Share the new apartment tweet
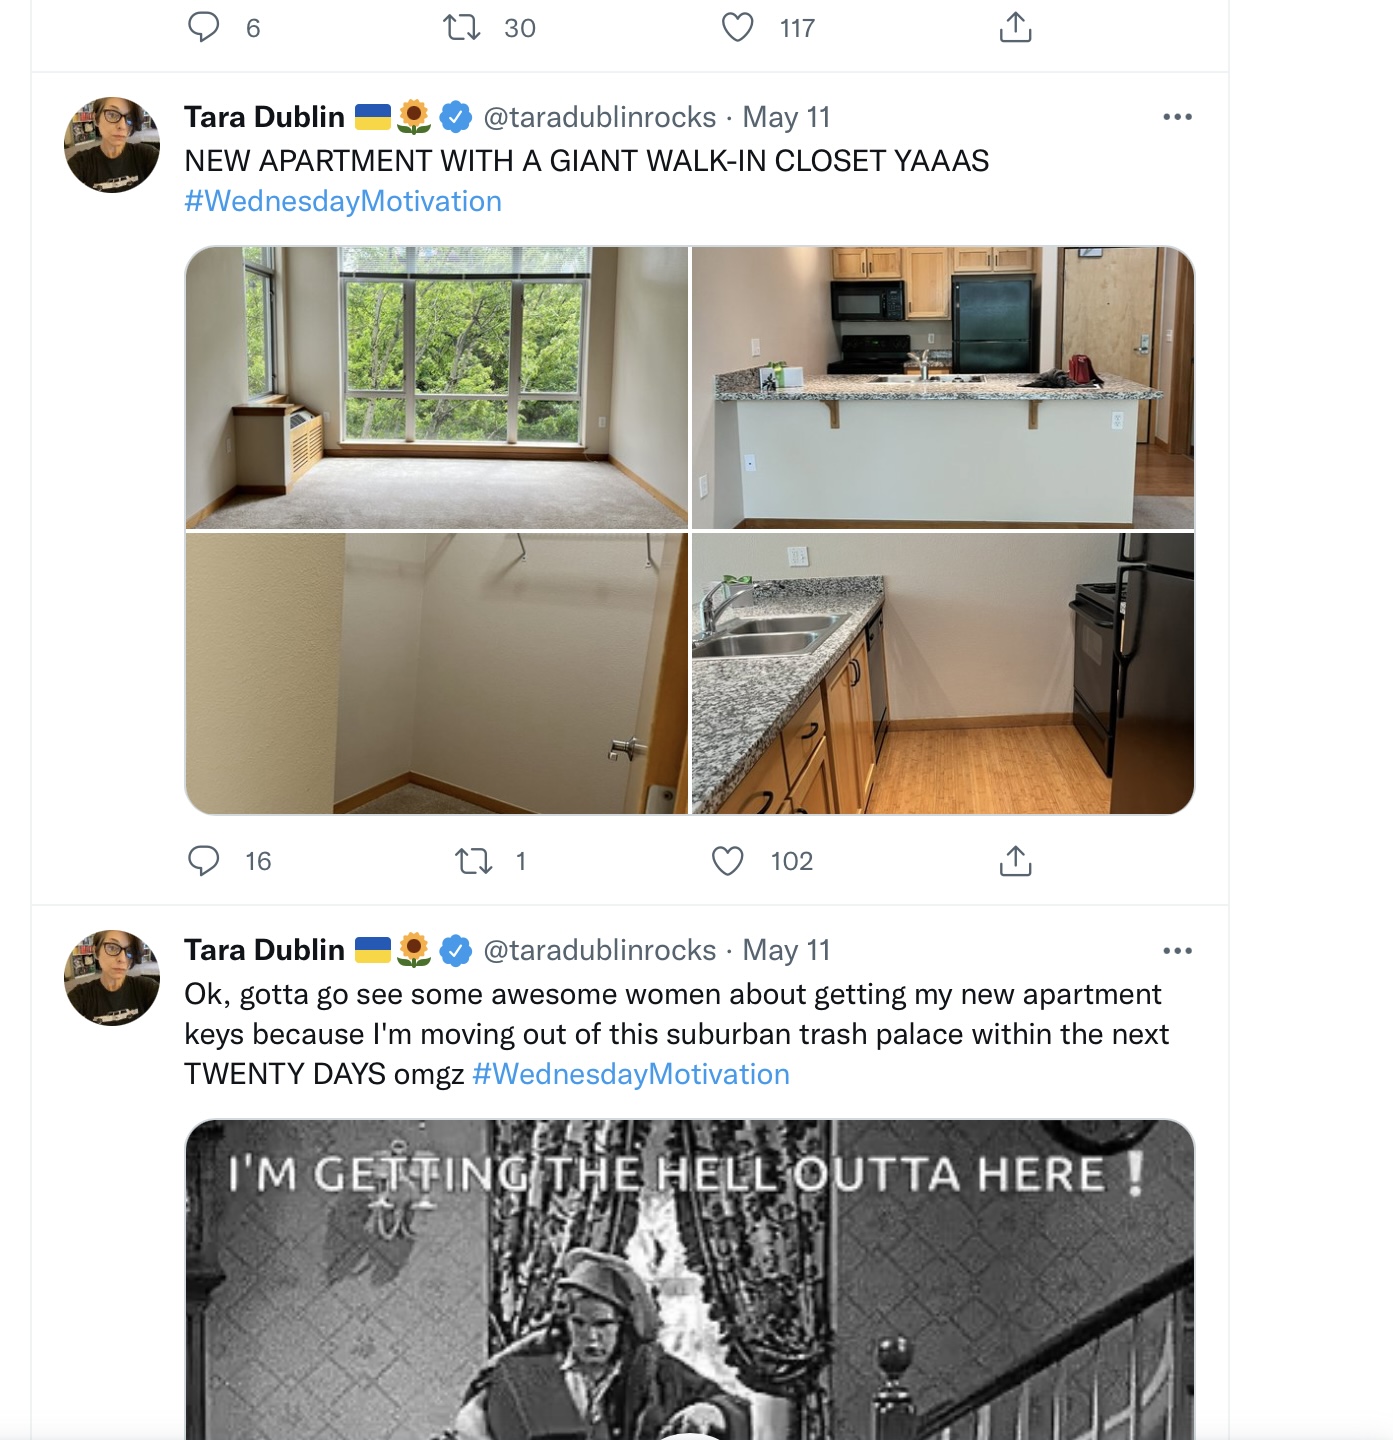This screenshot has width=1393, height=1440. point(1015,861)
